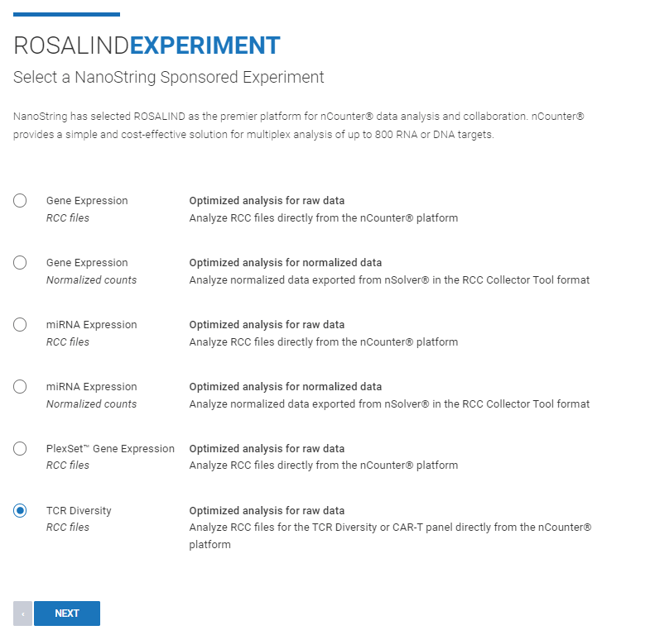Choose Gene Expression Normalized counts radio option

coord(20,263)
